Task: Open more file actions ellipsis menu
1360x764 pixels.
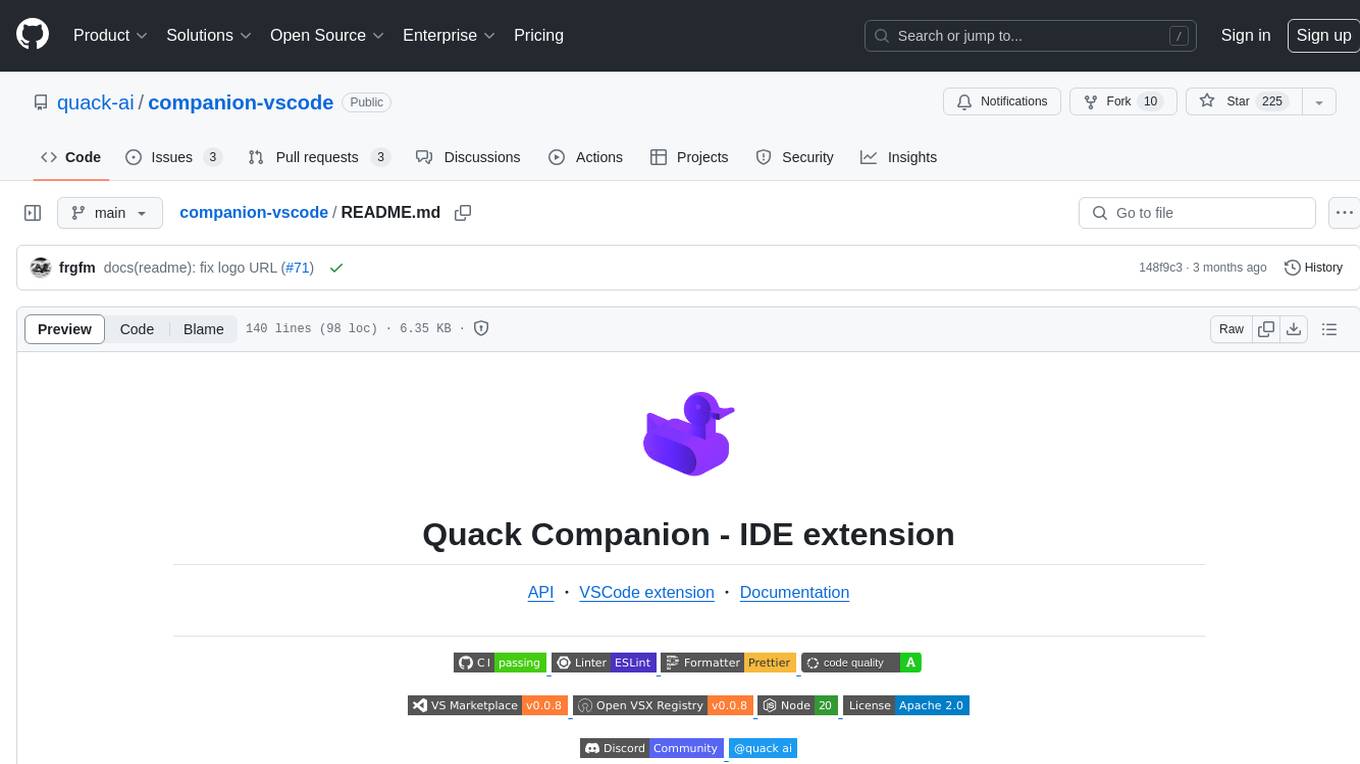Action: coord(1344,213)
